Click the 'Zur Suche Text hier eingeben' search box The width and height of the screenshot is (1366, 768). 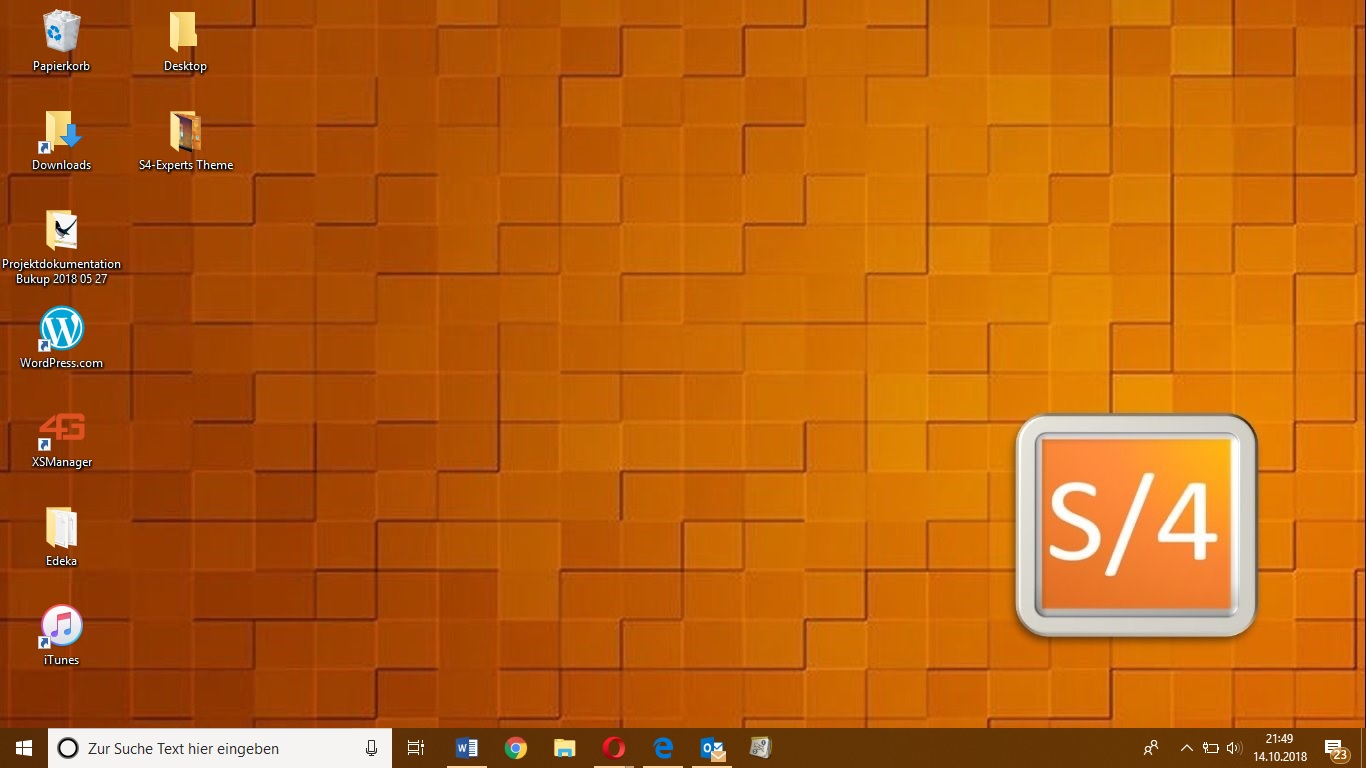(210, 748)
